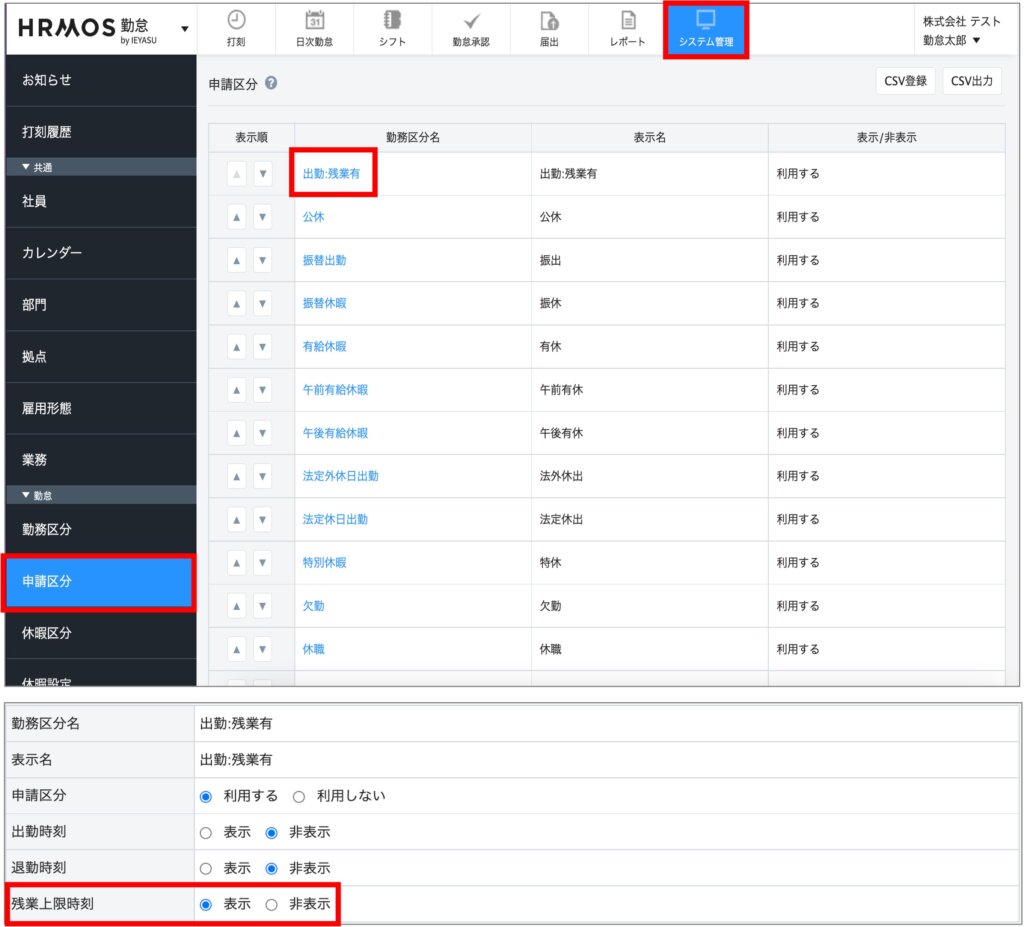The image size is (1024, 927).
Task: Open the 日次勤怠 calendar icon
Action: (x=314, y=20)
